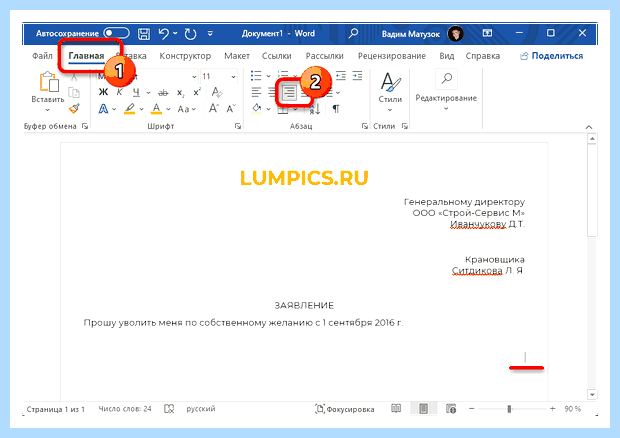Image resolution: width=620 pixels, height=438 pixels.
Task: Increase paragraph indent
Action: click(357, 76)
